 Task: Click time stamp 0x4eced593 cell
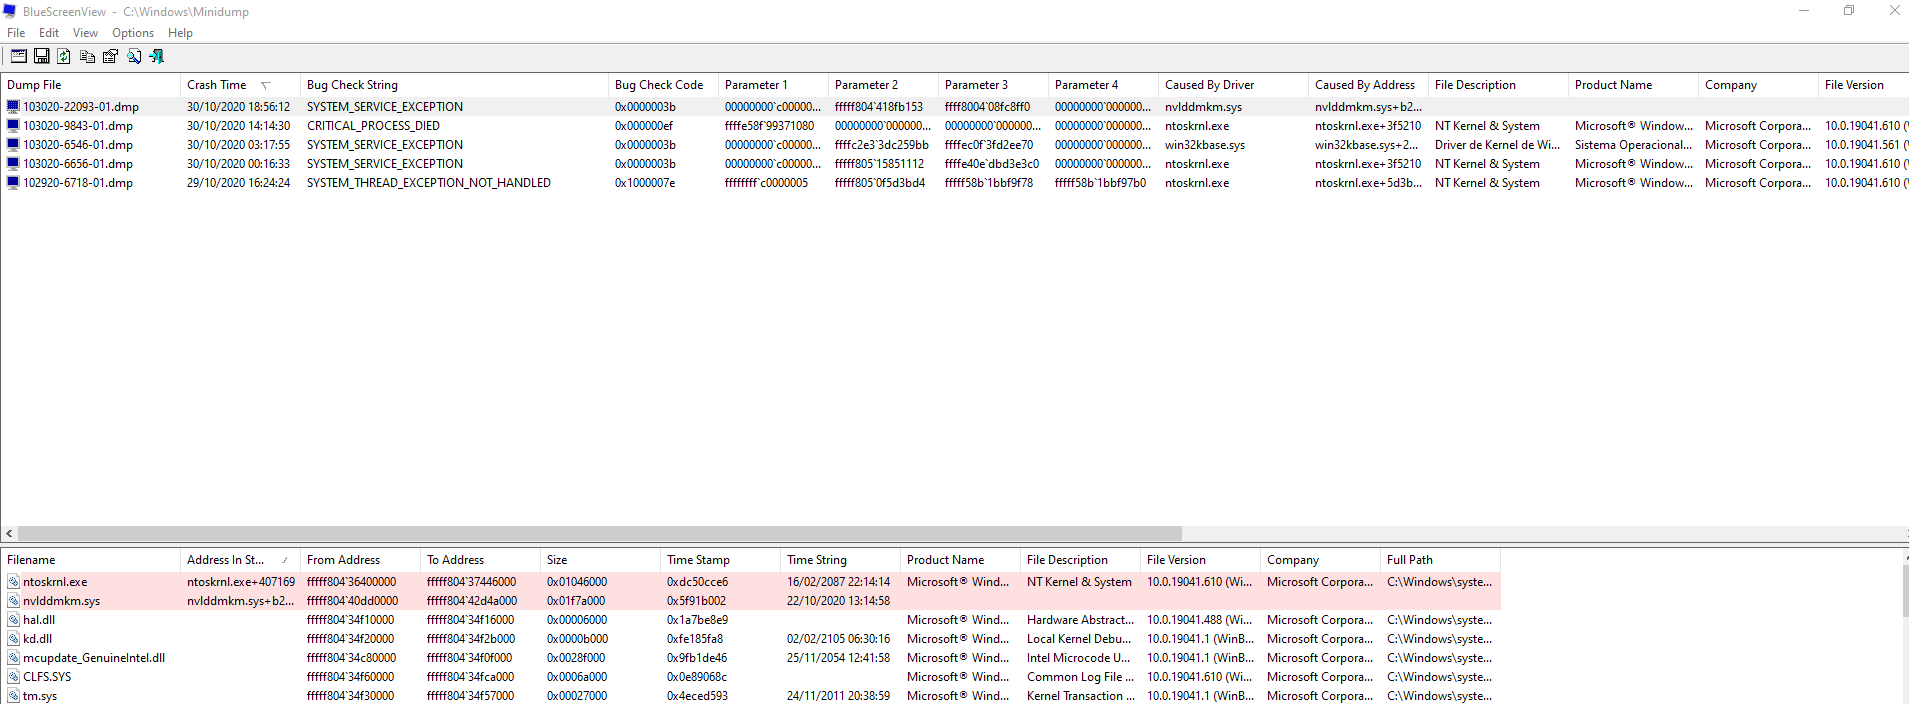coord(697,696)
